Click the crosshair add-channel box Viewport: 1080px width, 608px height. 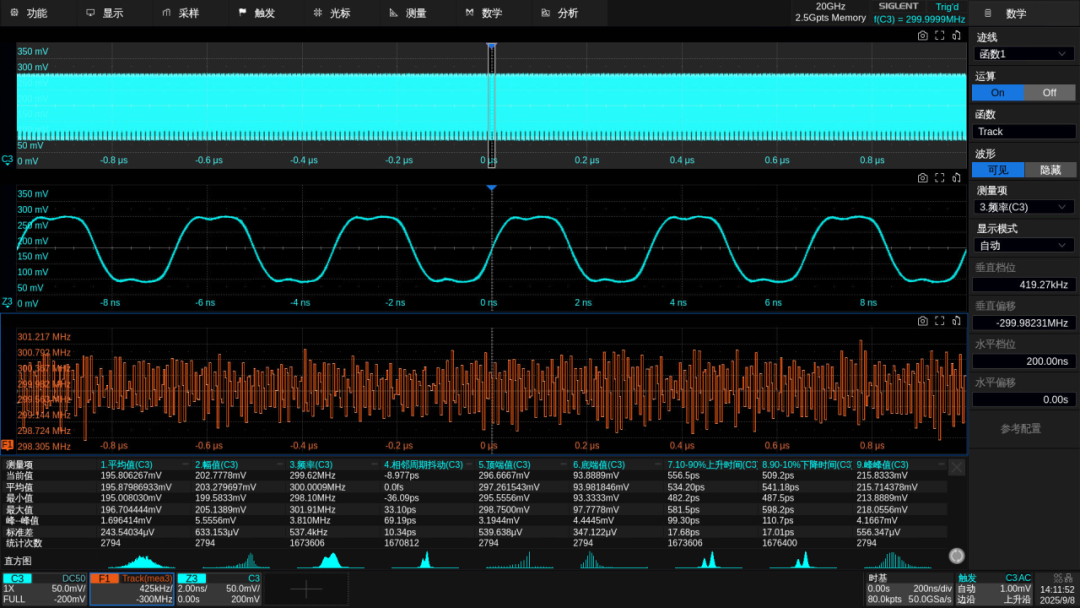306,589
